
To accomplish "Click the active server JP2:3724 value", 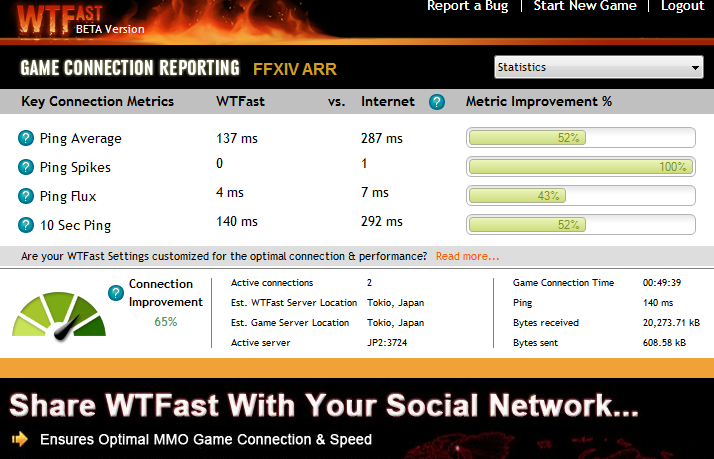I will [x=387, y=343].
